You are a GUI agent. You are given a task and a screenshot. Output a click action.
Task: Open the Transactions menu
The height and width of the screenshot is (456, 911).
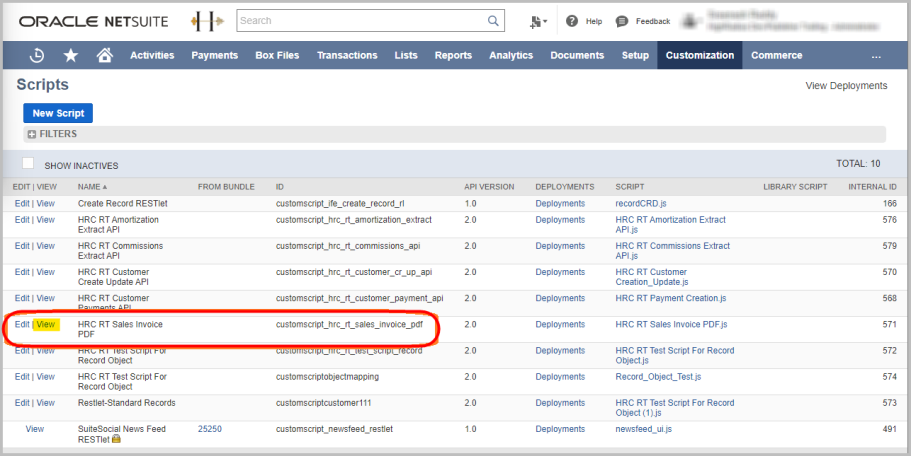coord(347,56)
